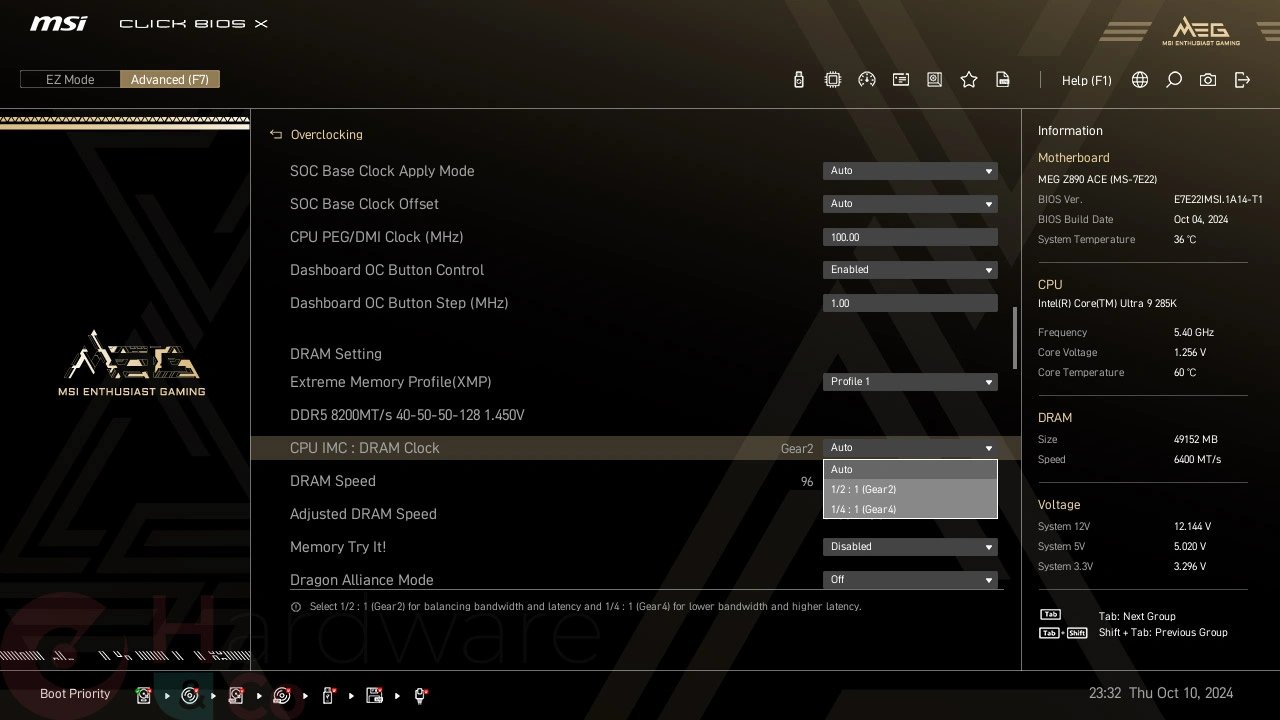1280x720 pixels.
Task: Click DDR5 8200MT/s 40-50-50-128 1.450V text
Action: click(407, 415)
